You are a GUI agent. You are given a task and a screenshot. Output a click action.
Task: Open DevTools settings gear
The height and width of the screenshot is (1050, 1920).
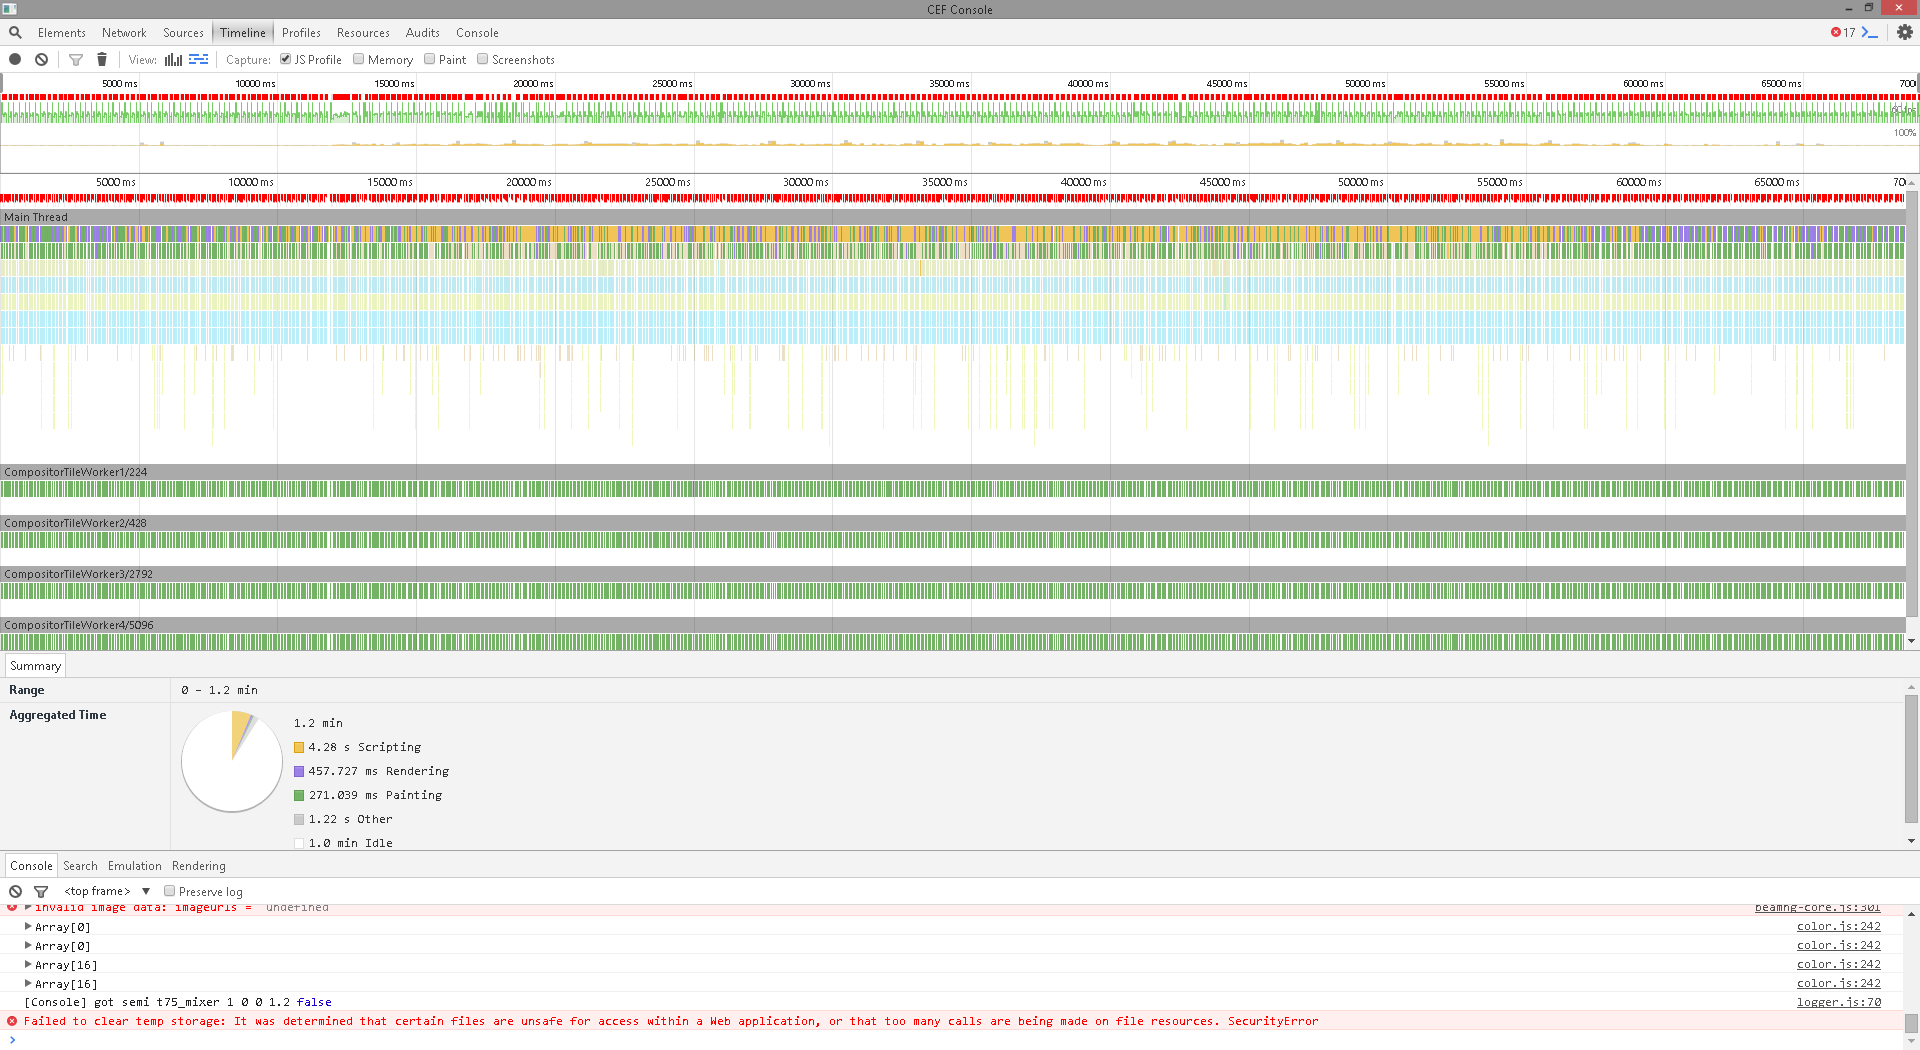pos(1905,33)
